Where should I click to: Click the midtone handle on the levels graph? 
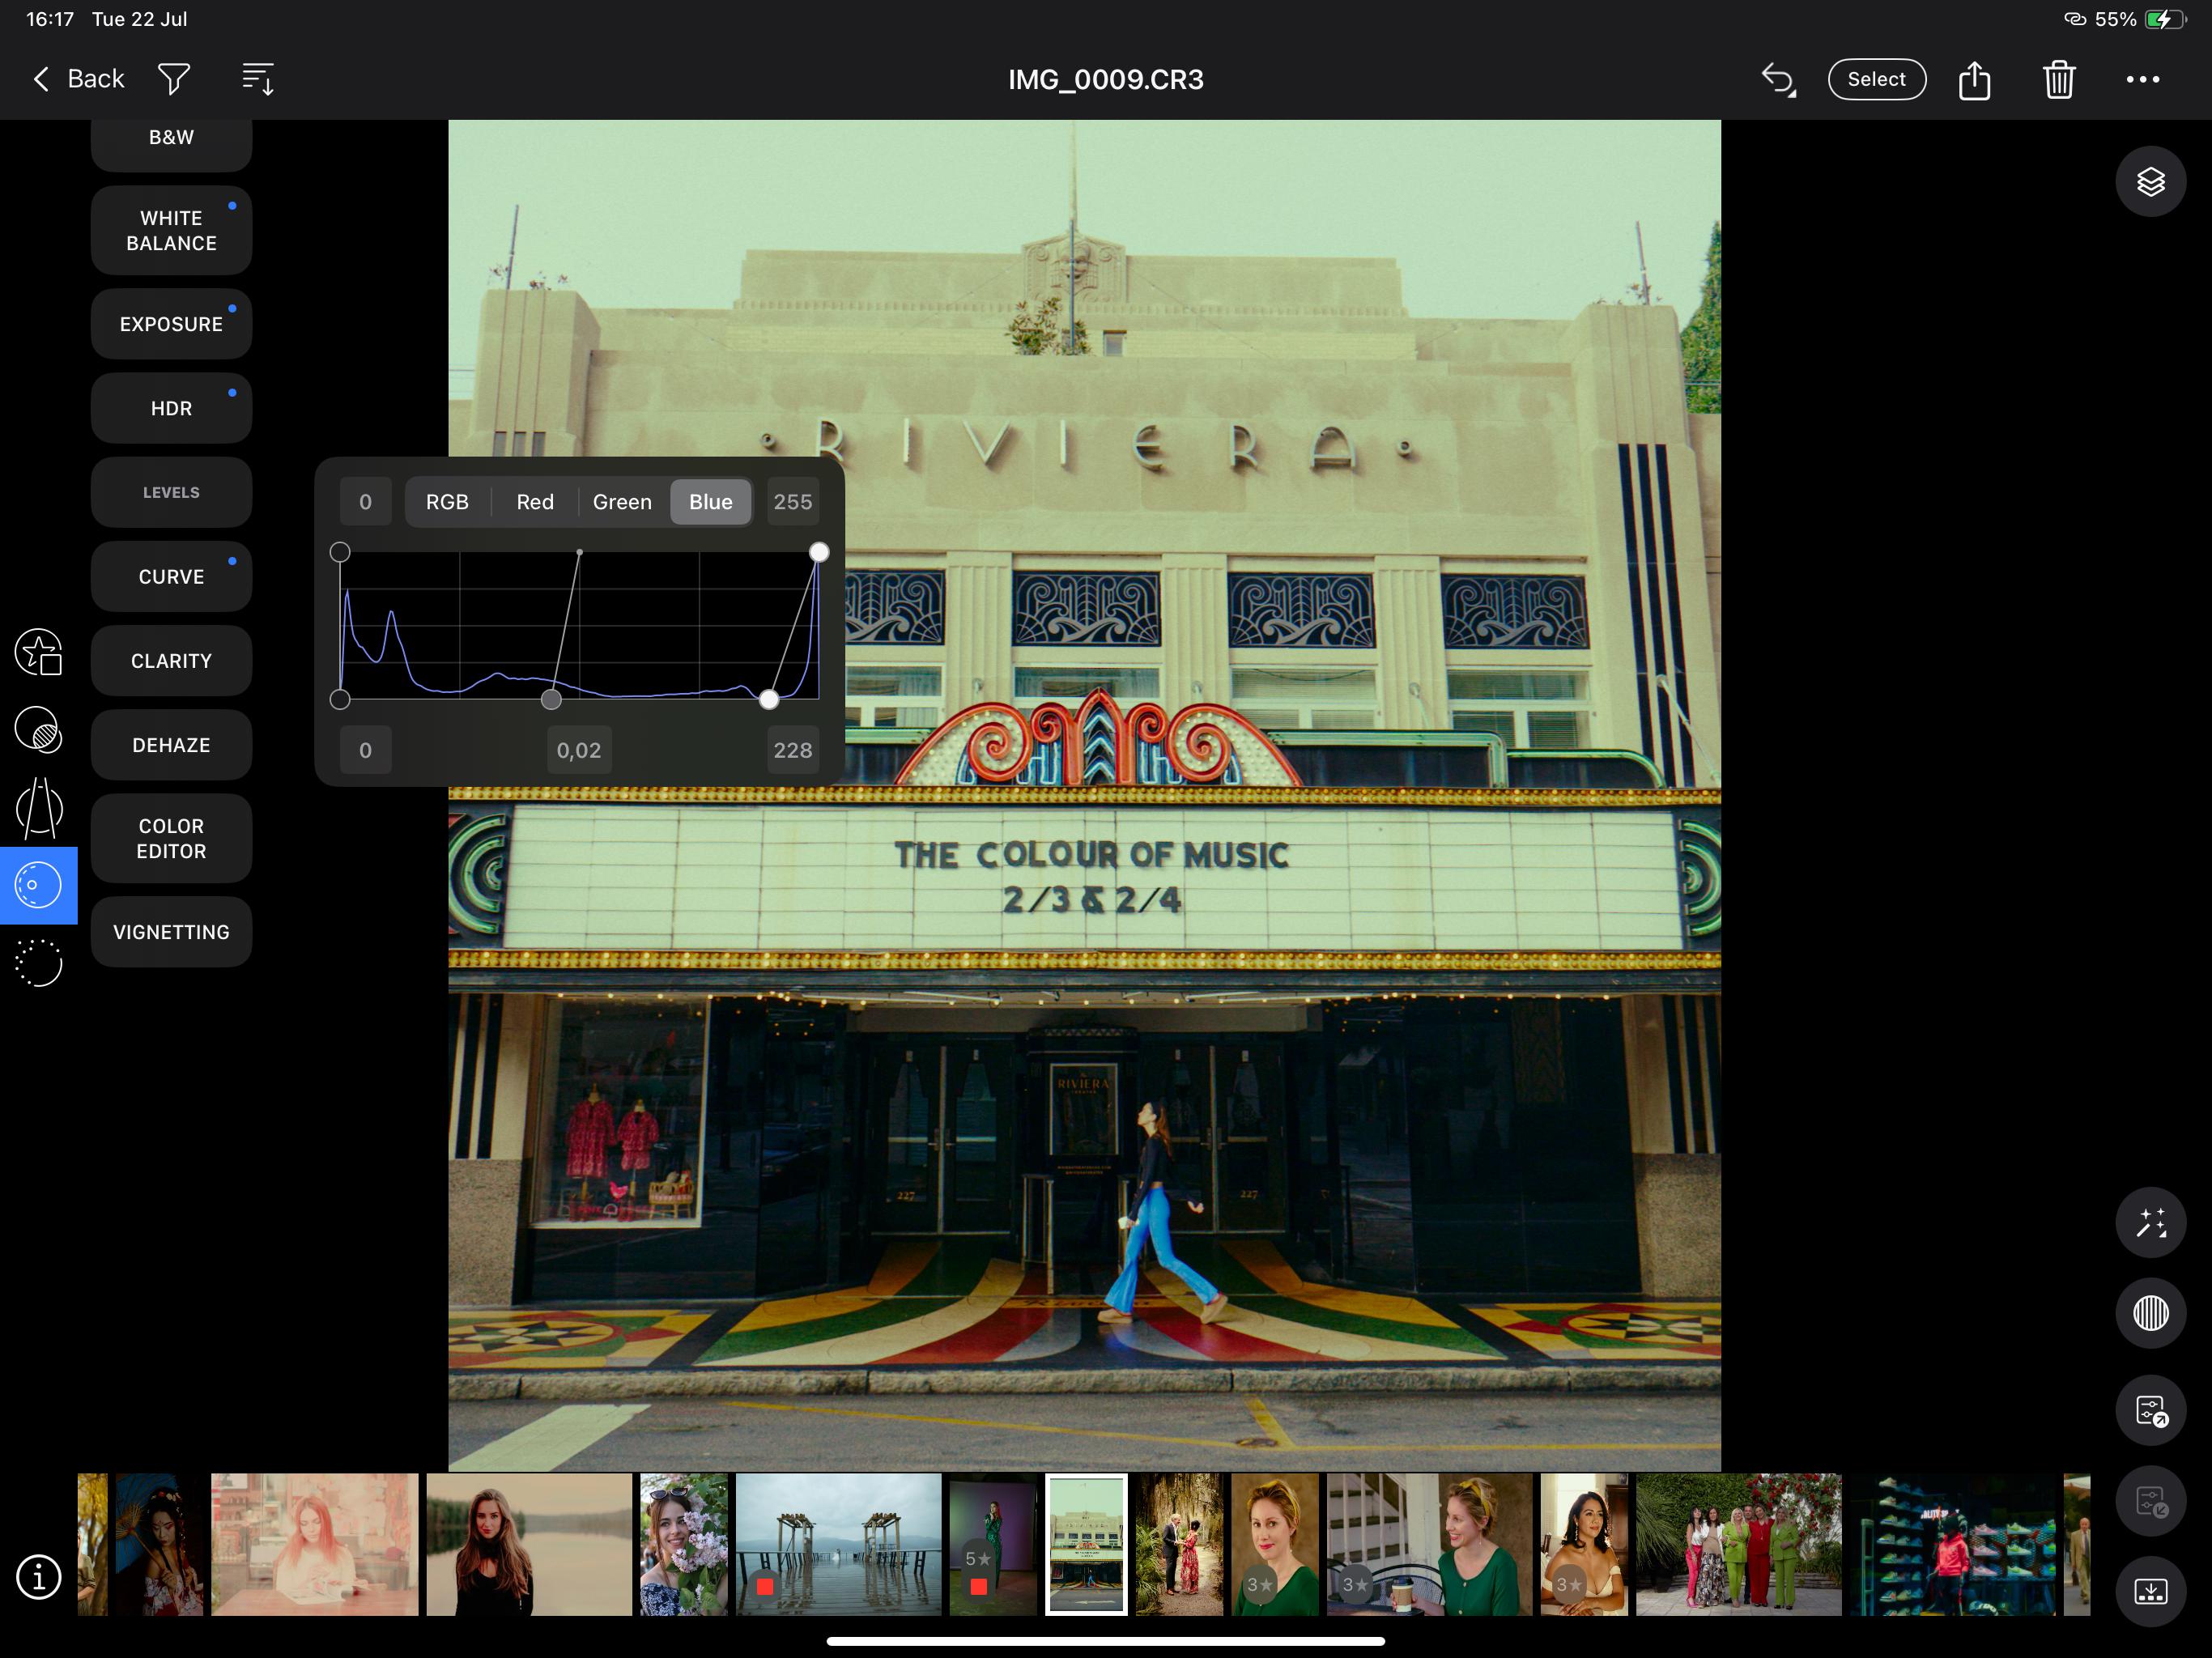(551, 699)
